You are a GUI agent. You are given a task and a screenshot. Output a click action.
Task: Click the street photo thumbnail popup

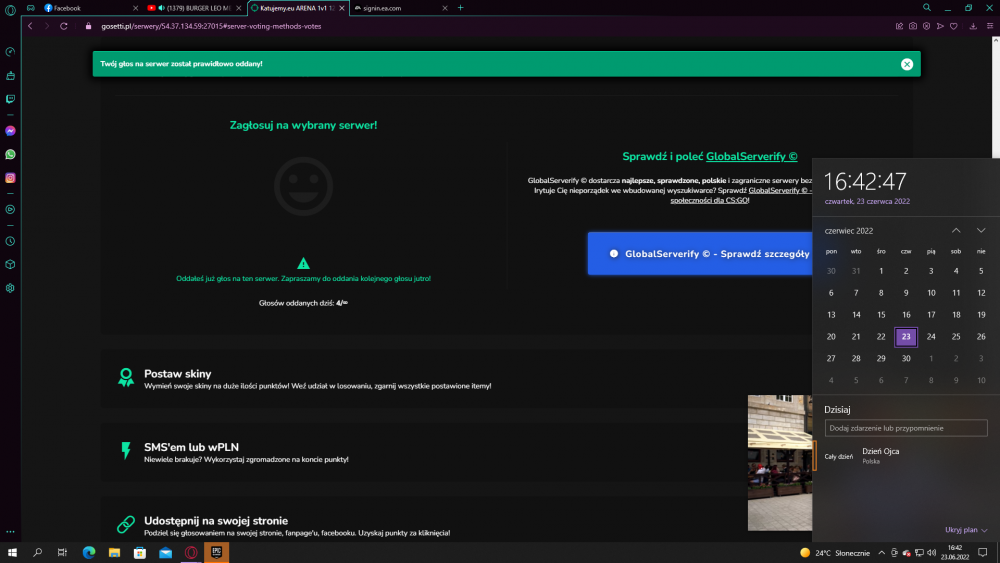779,463
